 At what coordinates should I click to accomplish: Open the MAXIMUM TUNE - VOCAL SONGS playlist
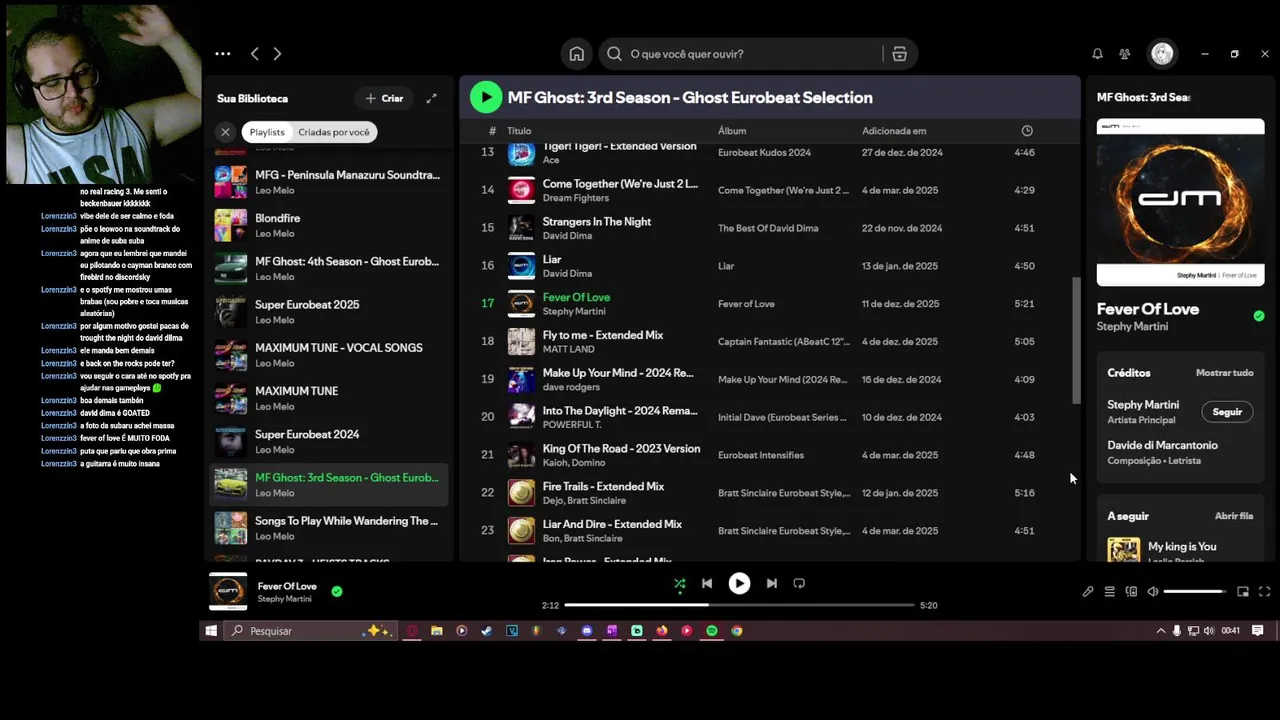pos(330,355)
